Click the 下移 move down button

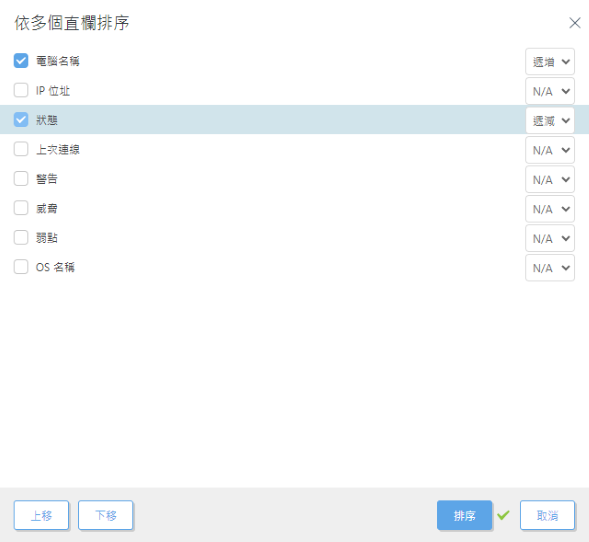pyautogui.click(x=106, y=515)
